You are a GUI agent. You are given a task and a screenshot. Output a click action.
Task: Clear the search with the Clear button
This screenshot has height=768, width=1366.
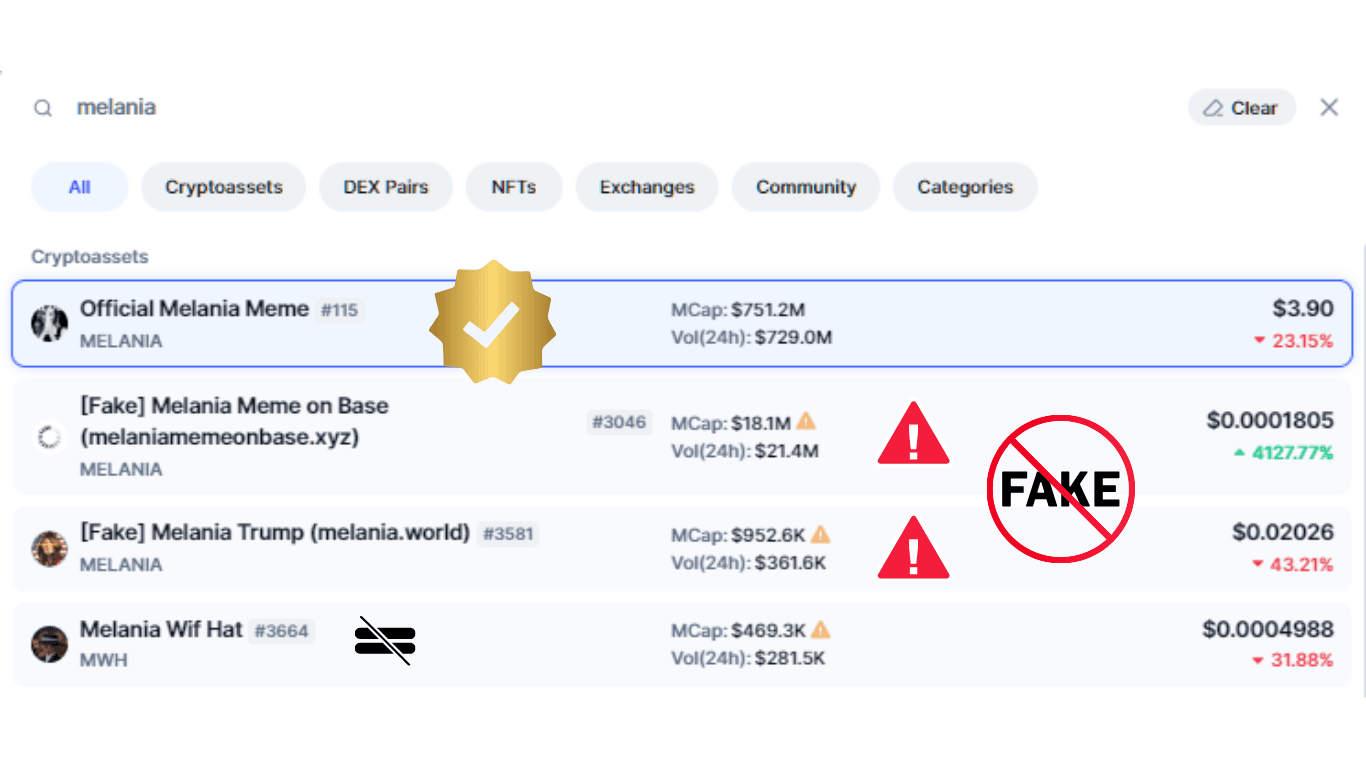[x=1241, y=108]
